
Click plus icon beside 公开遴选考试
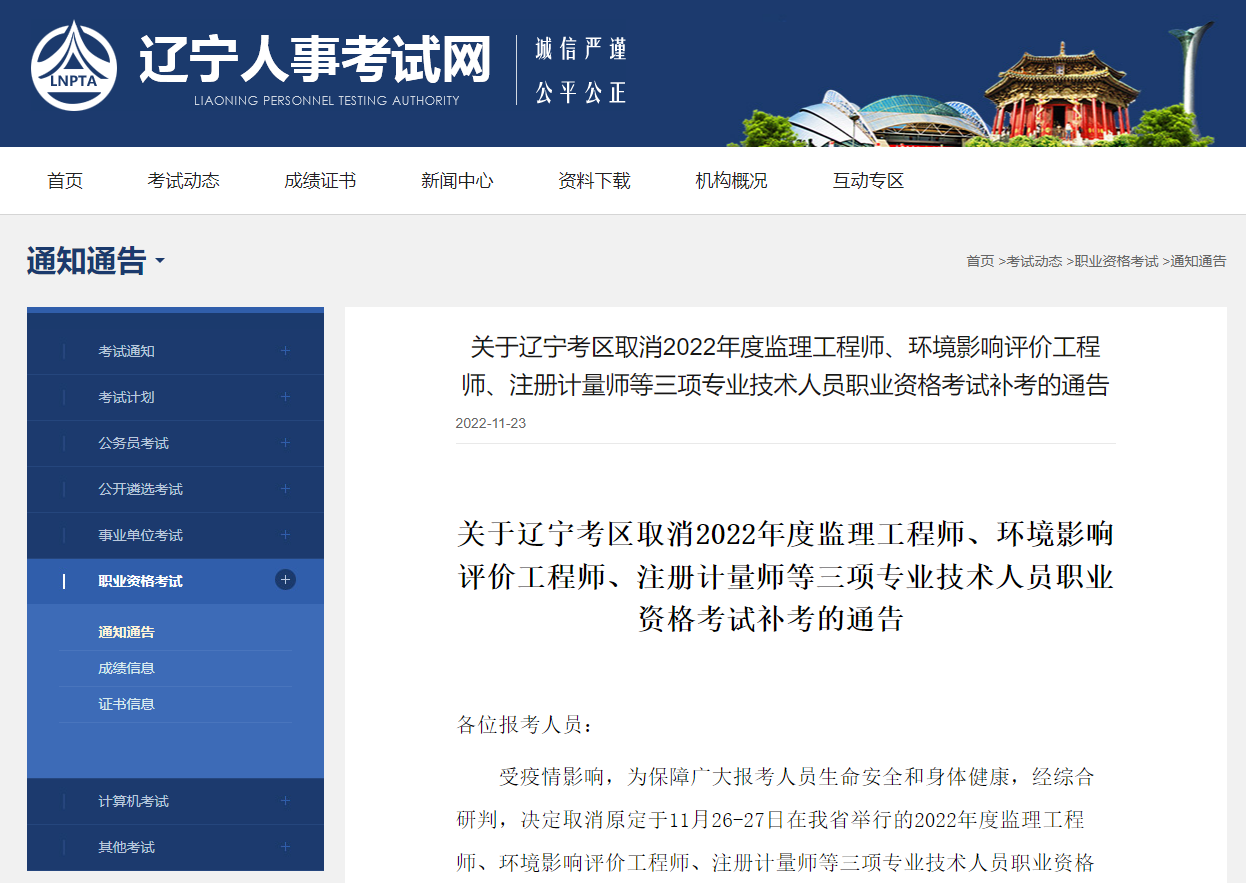285,489
